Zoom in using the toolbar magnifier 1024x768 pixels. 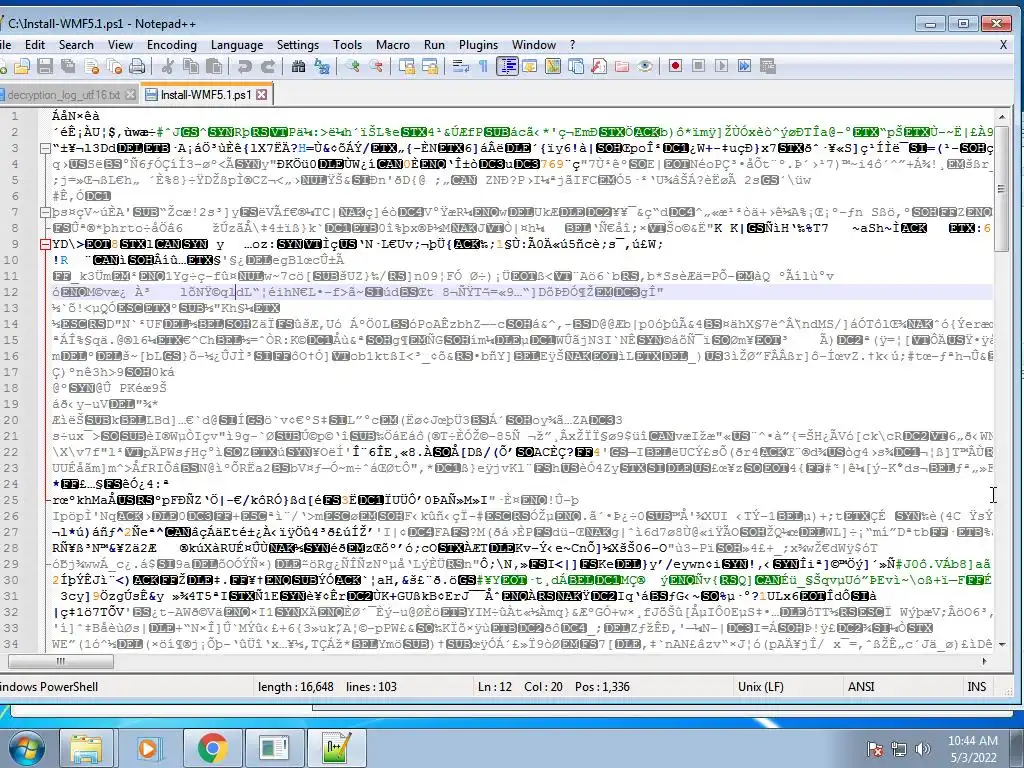(x=353, y=66)
